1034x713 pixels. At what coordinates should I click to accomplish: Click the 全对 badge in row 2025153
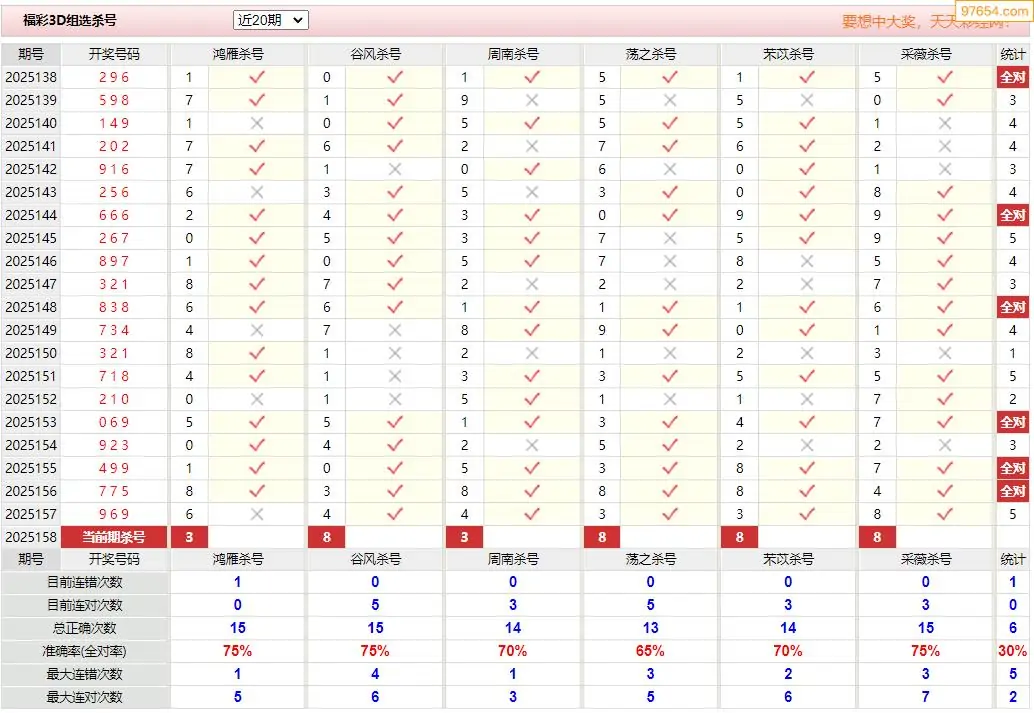1013,422
